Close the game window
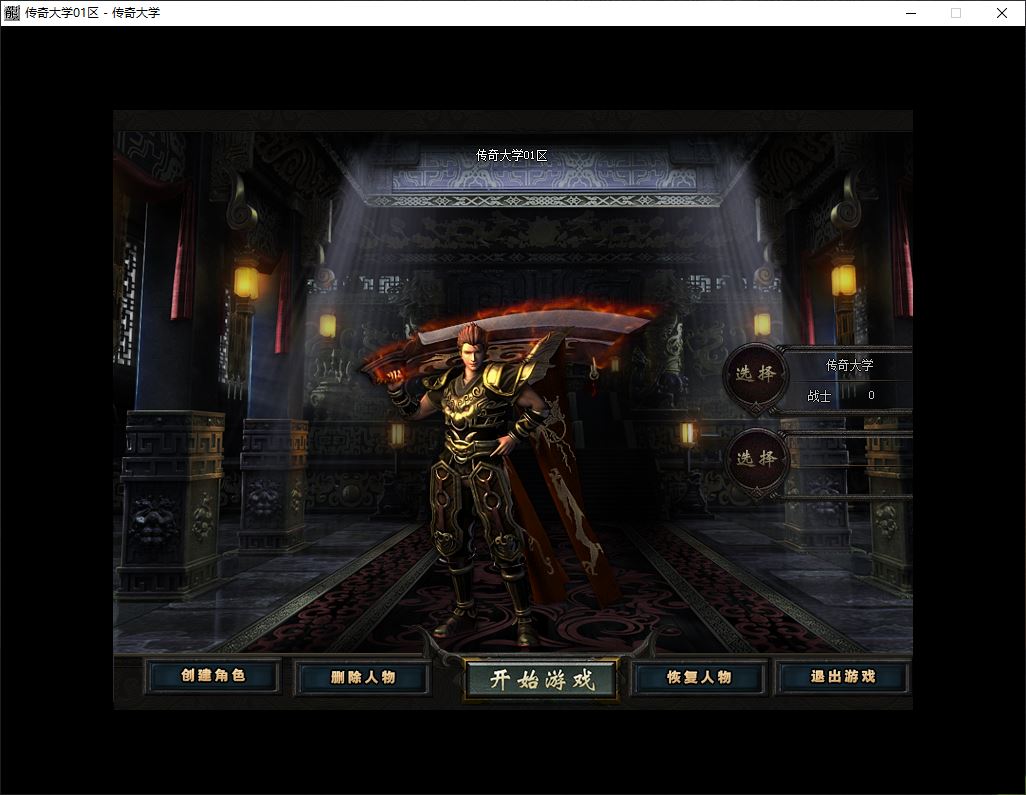Viewport: 1026px width, 795px height. tap(1002, 13)
